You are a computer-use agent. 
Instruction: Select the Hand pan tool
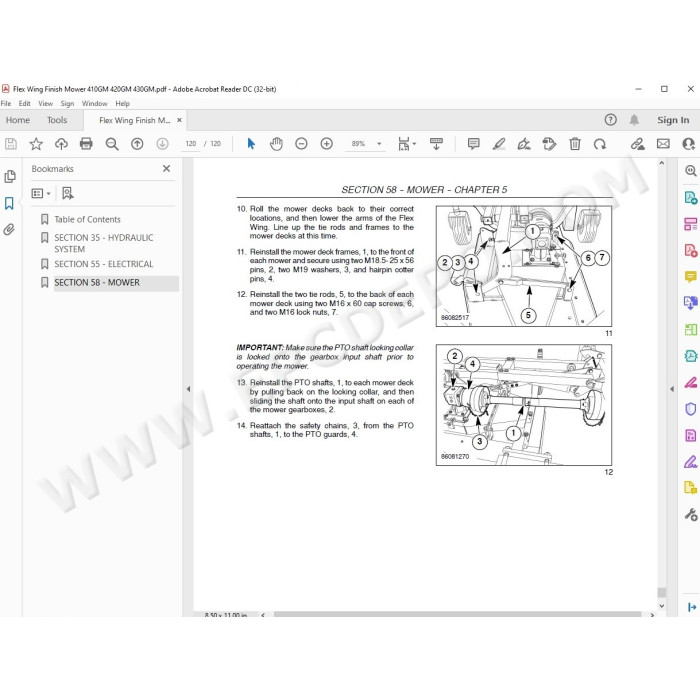click(x=276, y=144)
